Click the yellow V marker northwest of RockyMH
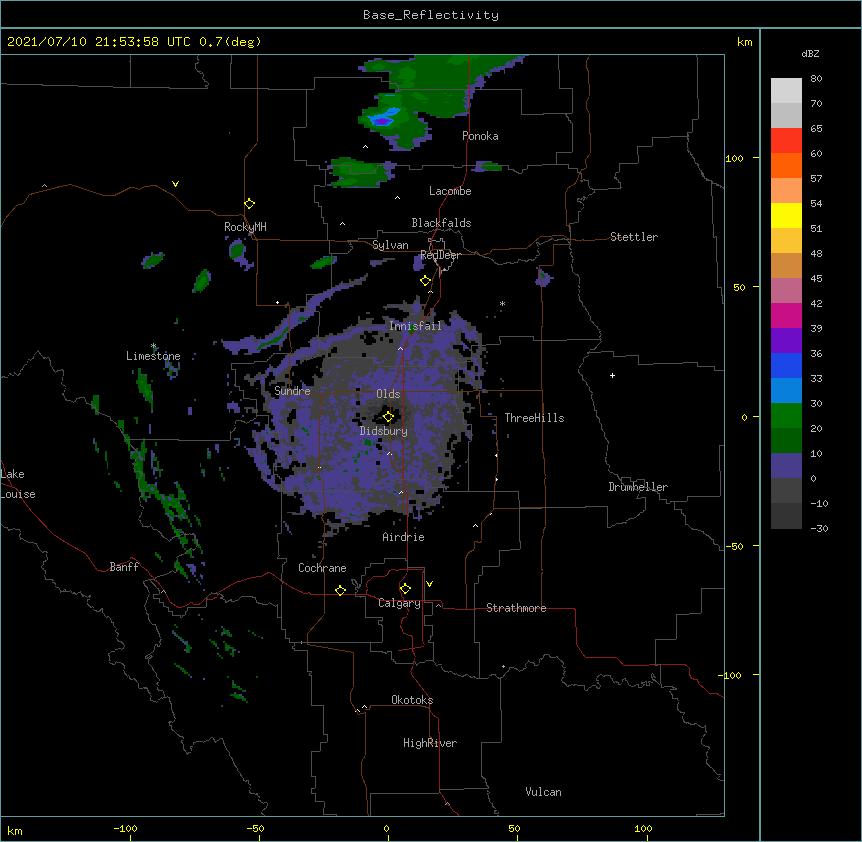The width and height of the screenshot is (862, 842). tap(175, 184)
